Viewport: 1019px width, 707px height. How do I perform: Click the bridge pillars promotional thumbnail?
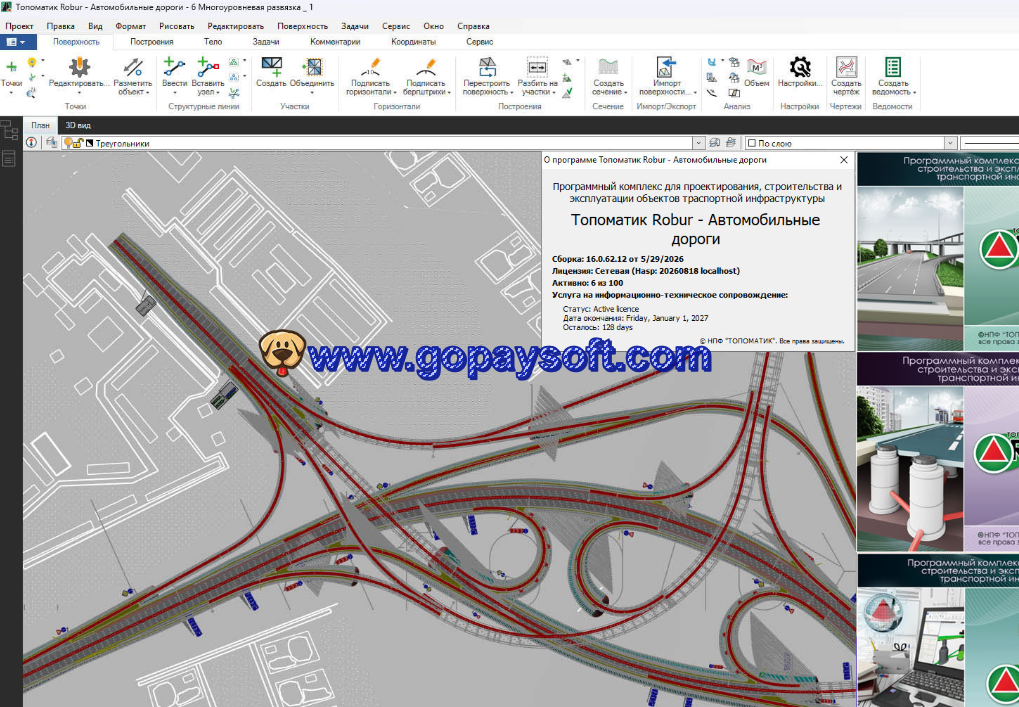click(x=910, y=468)
